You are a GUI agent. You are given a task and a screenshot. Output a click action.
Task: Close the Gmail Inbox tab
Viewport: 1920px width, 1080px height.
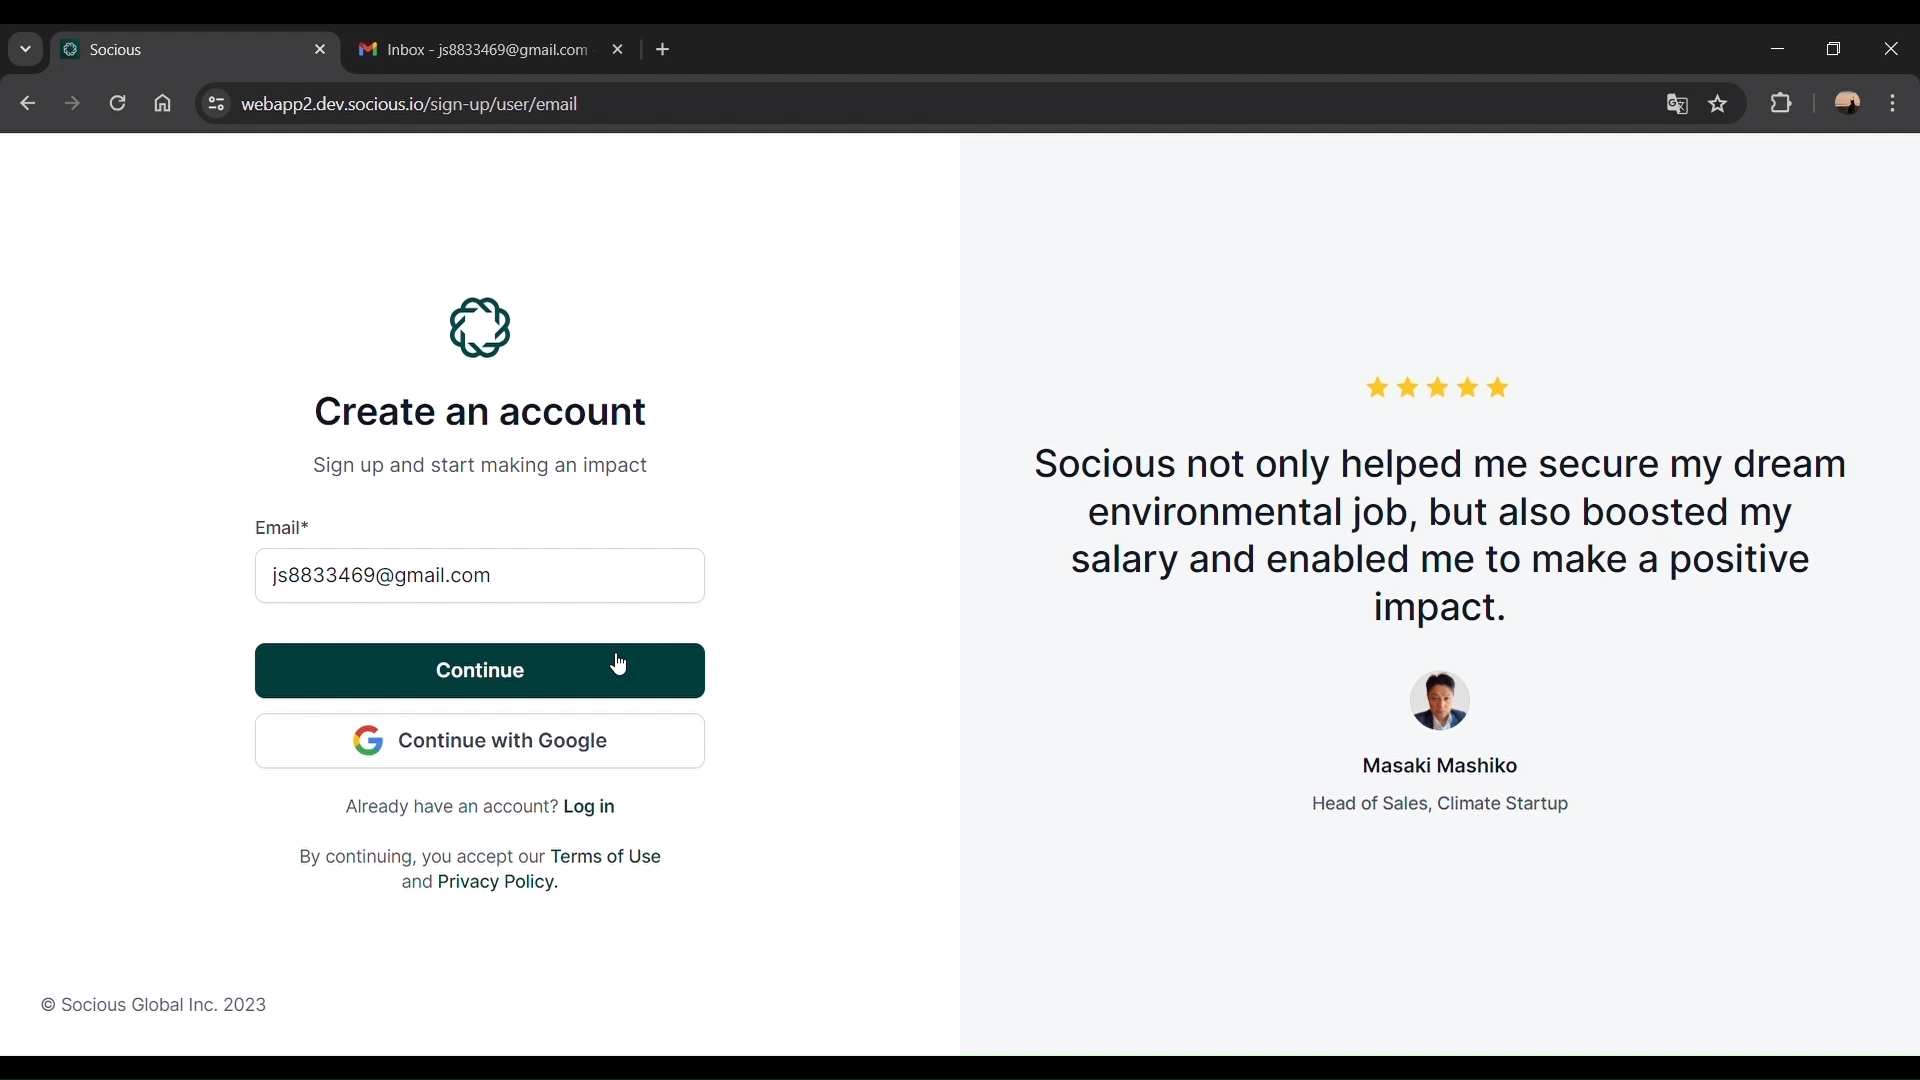tap(619, 50)
